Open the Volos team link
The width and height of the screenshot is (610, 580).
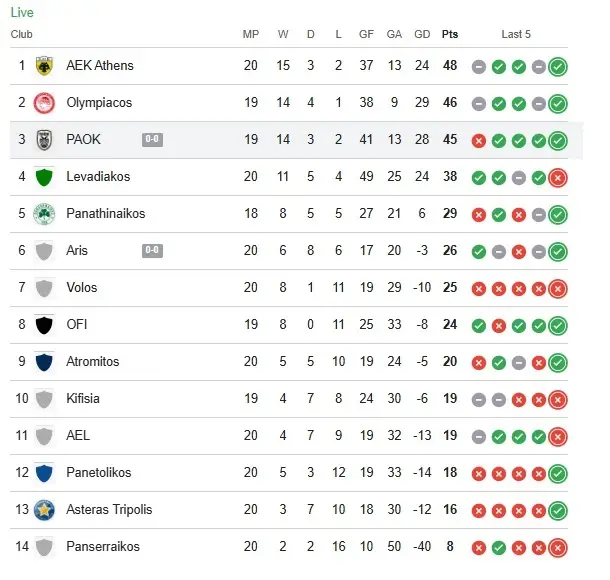(82, 288)
